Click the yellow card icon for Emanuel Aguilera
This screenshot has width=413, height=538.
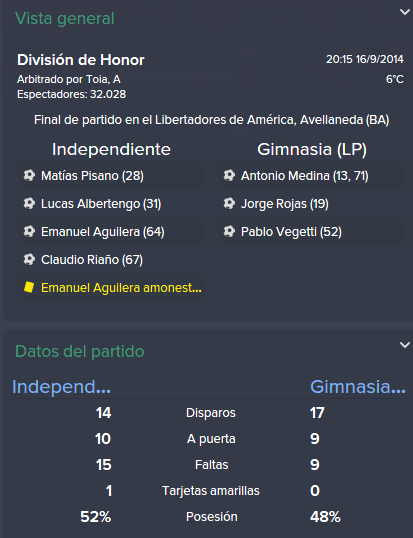coord(29,287)
